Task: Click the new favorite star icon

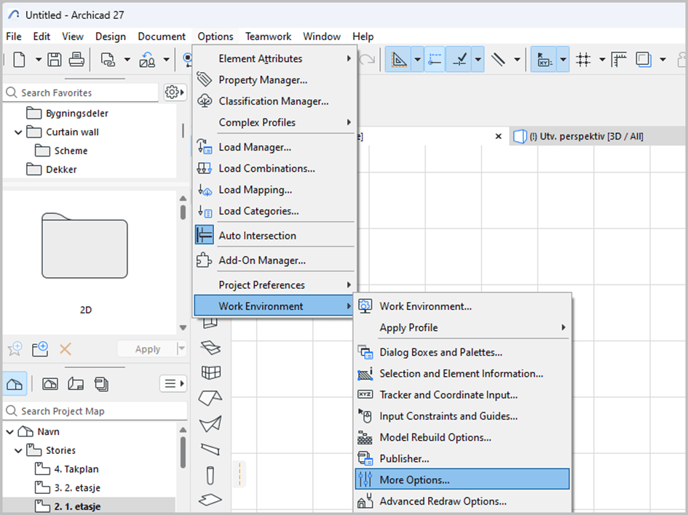Action: point(15,349)
